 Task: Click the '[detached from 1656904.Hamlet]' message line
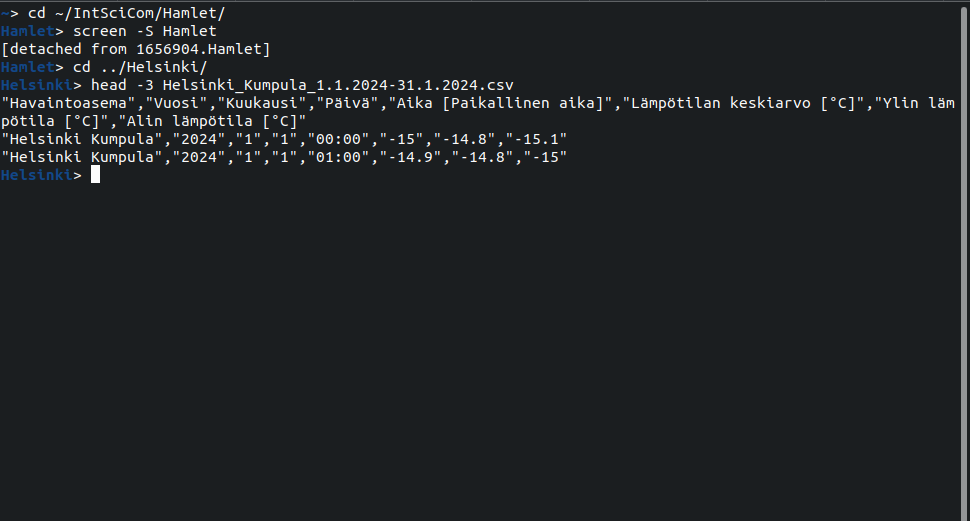[135, 49]
